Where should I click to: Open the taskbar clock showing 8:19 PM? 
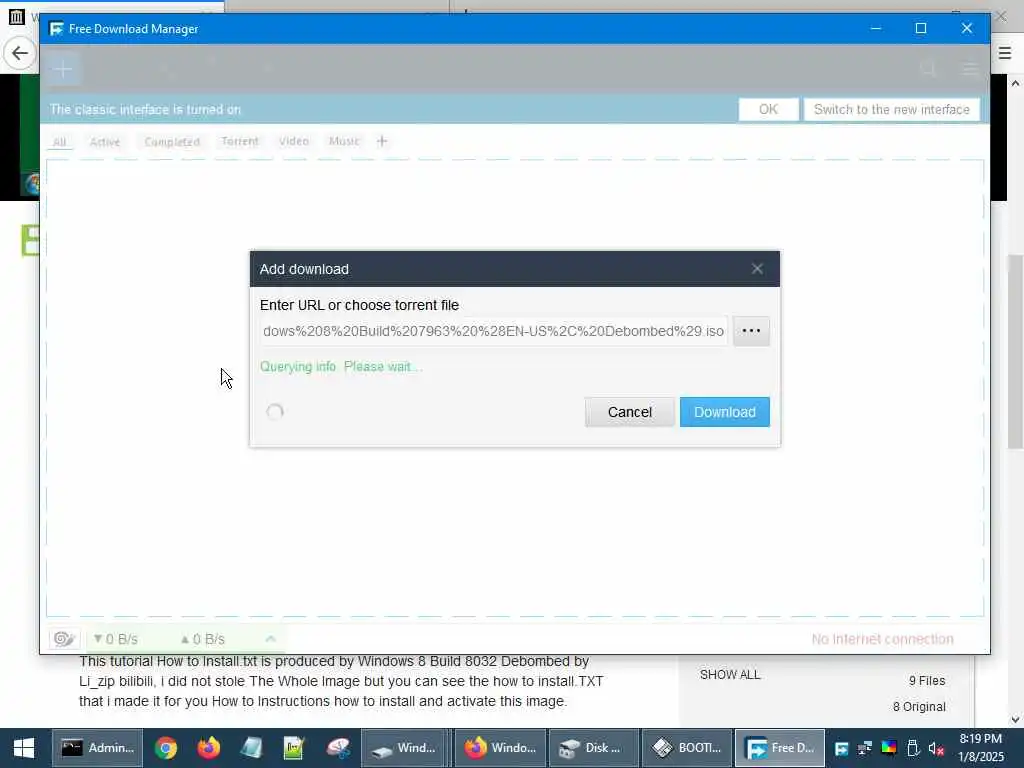(980, 748)
